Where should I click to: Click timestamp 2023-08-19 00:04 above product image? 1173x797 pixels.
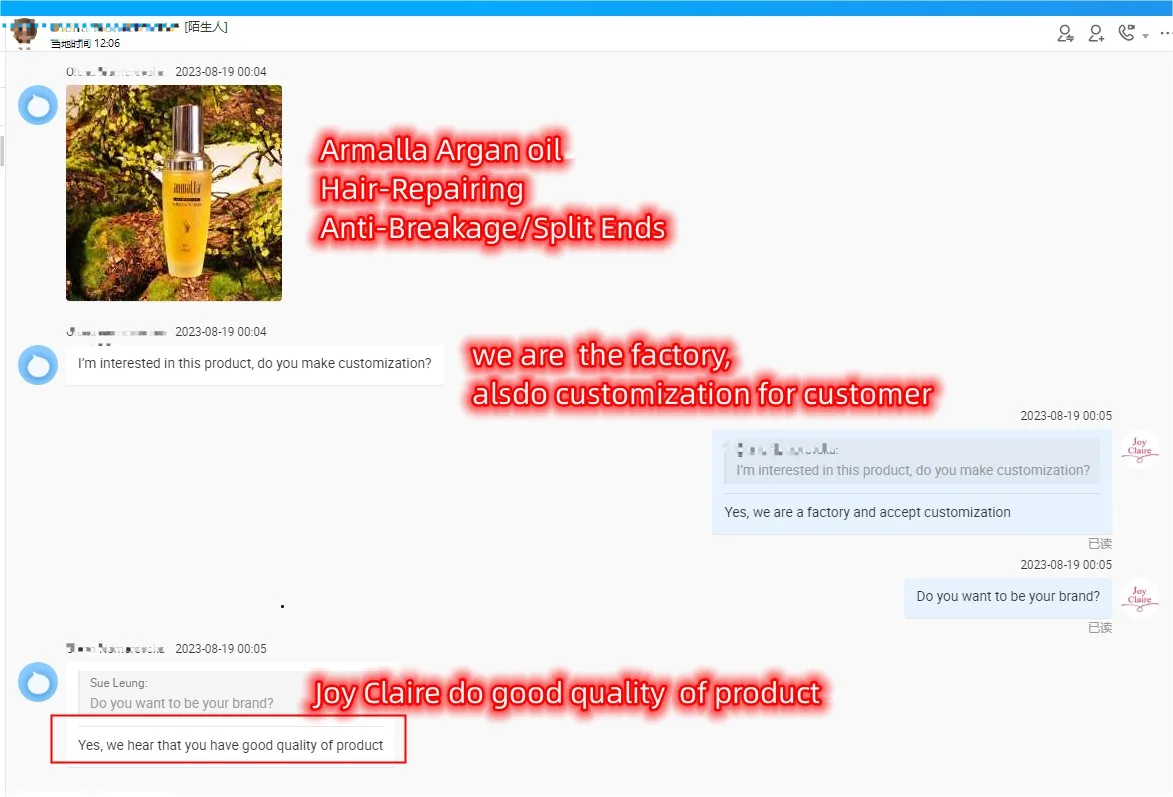tap(221, 72)
